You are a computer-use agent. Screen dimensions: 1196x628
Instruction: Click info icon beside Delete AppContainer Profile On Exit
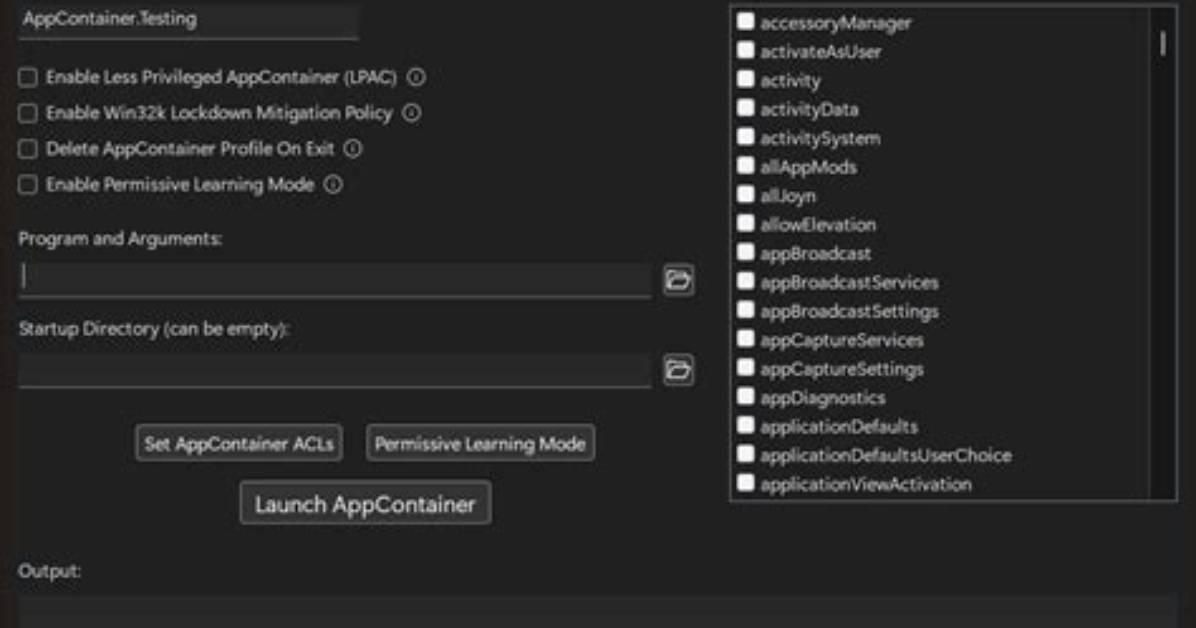point(352,149)
